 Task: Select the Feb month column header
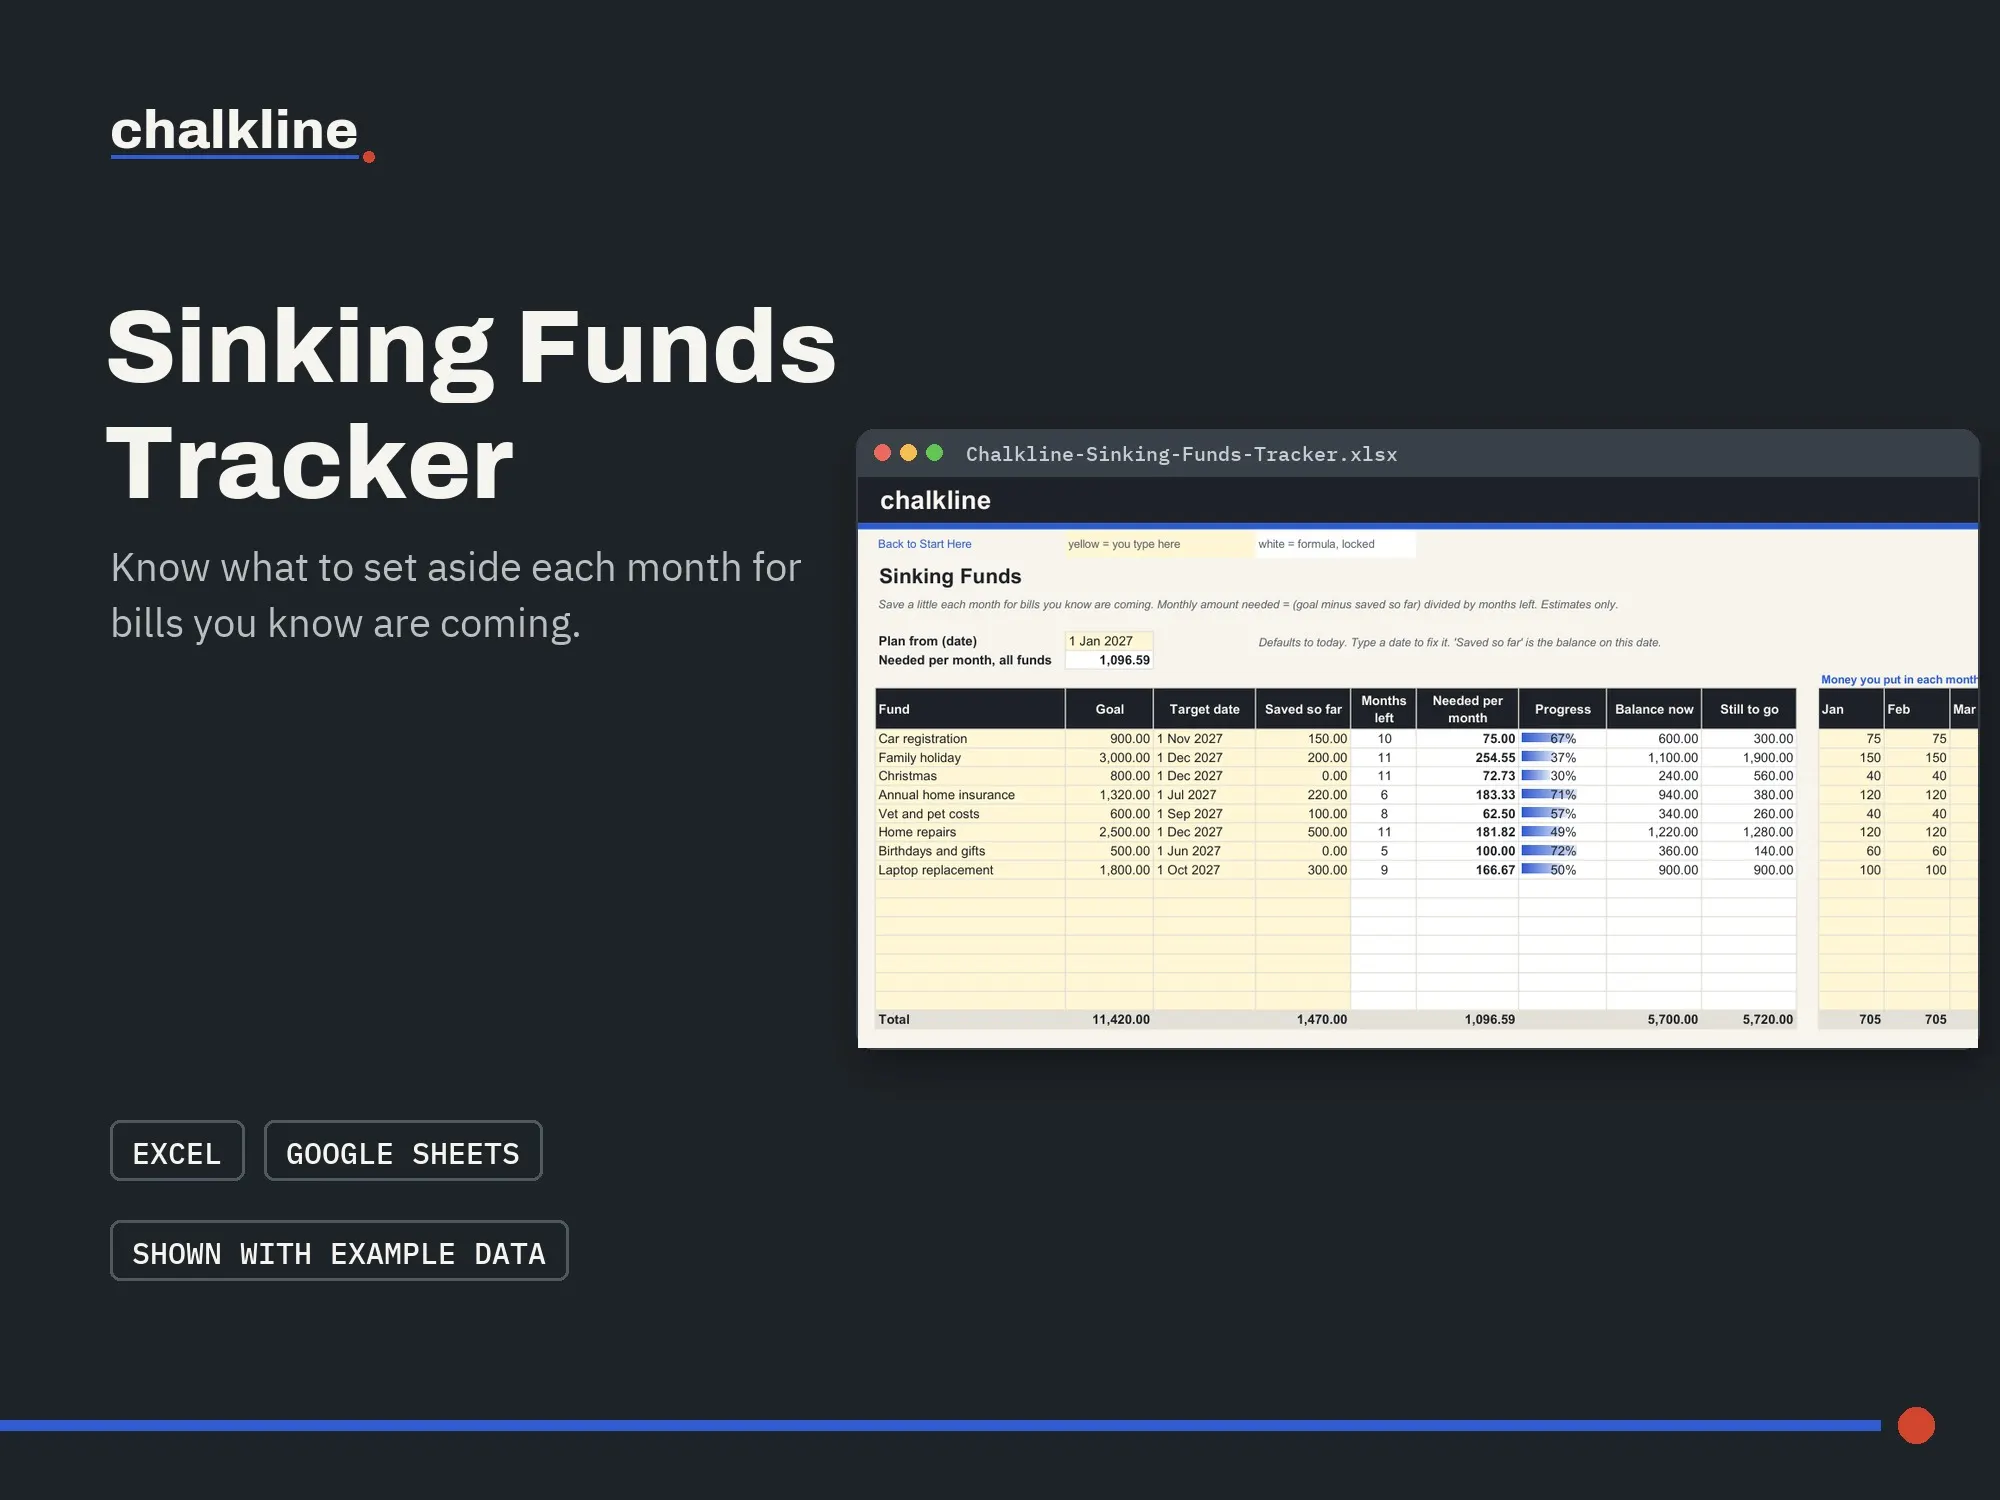coord(1916,709)
